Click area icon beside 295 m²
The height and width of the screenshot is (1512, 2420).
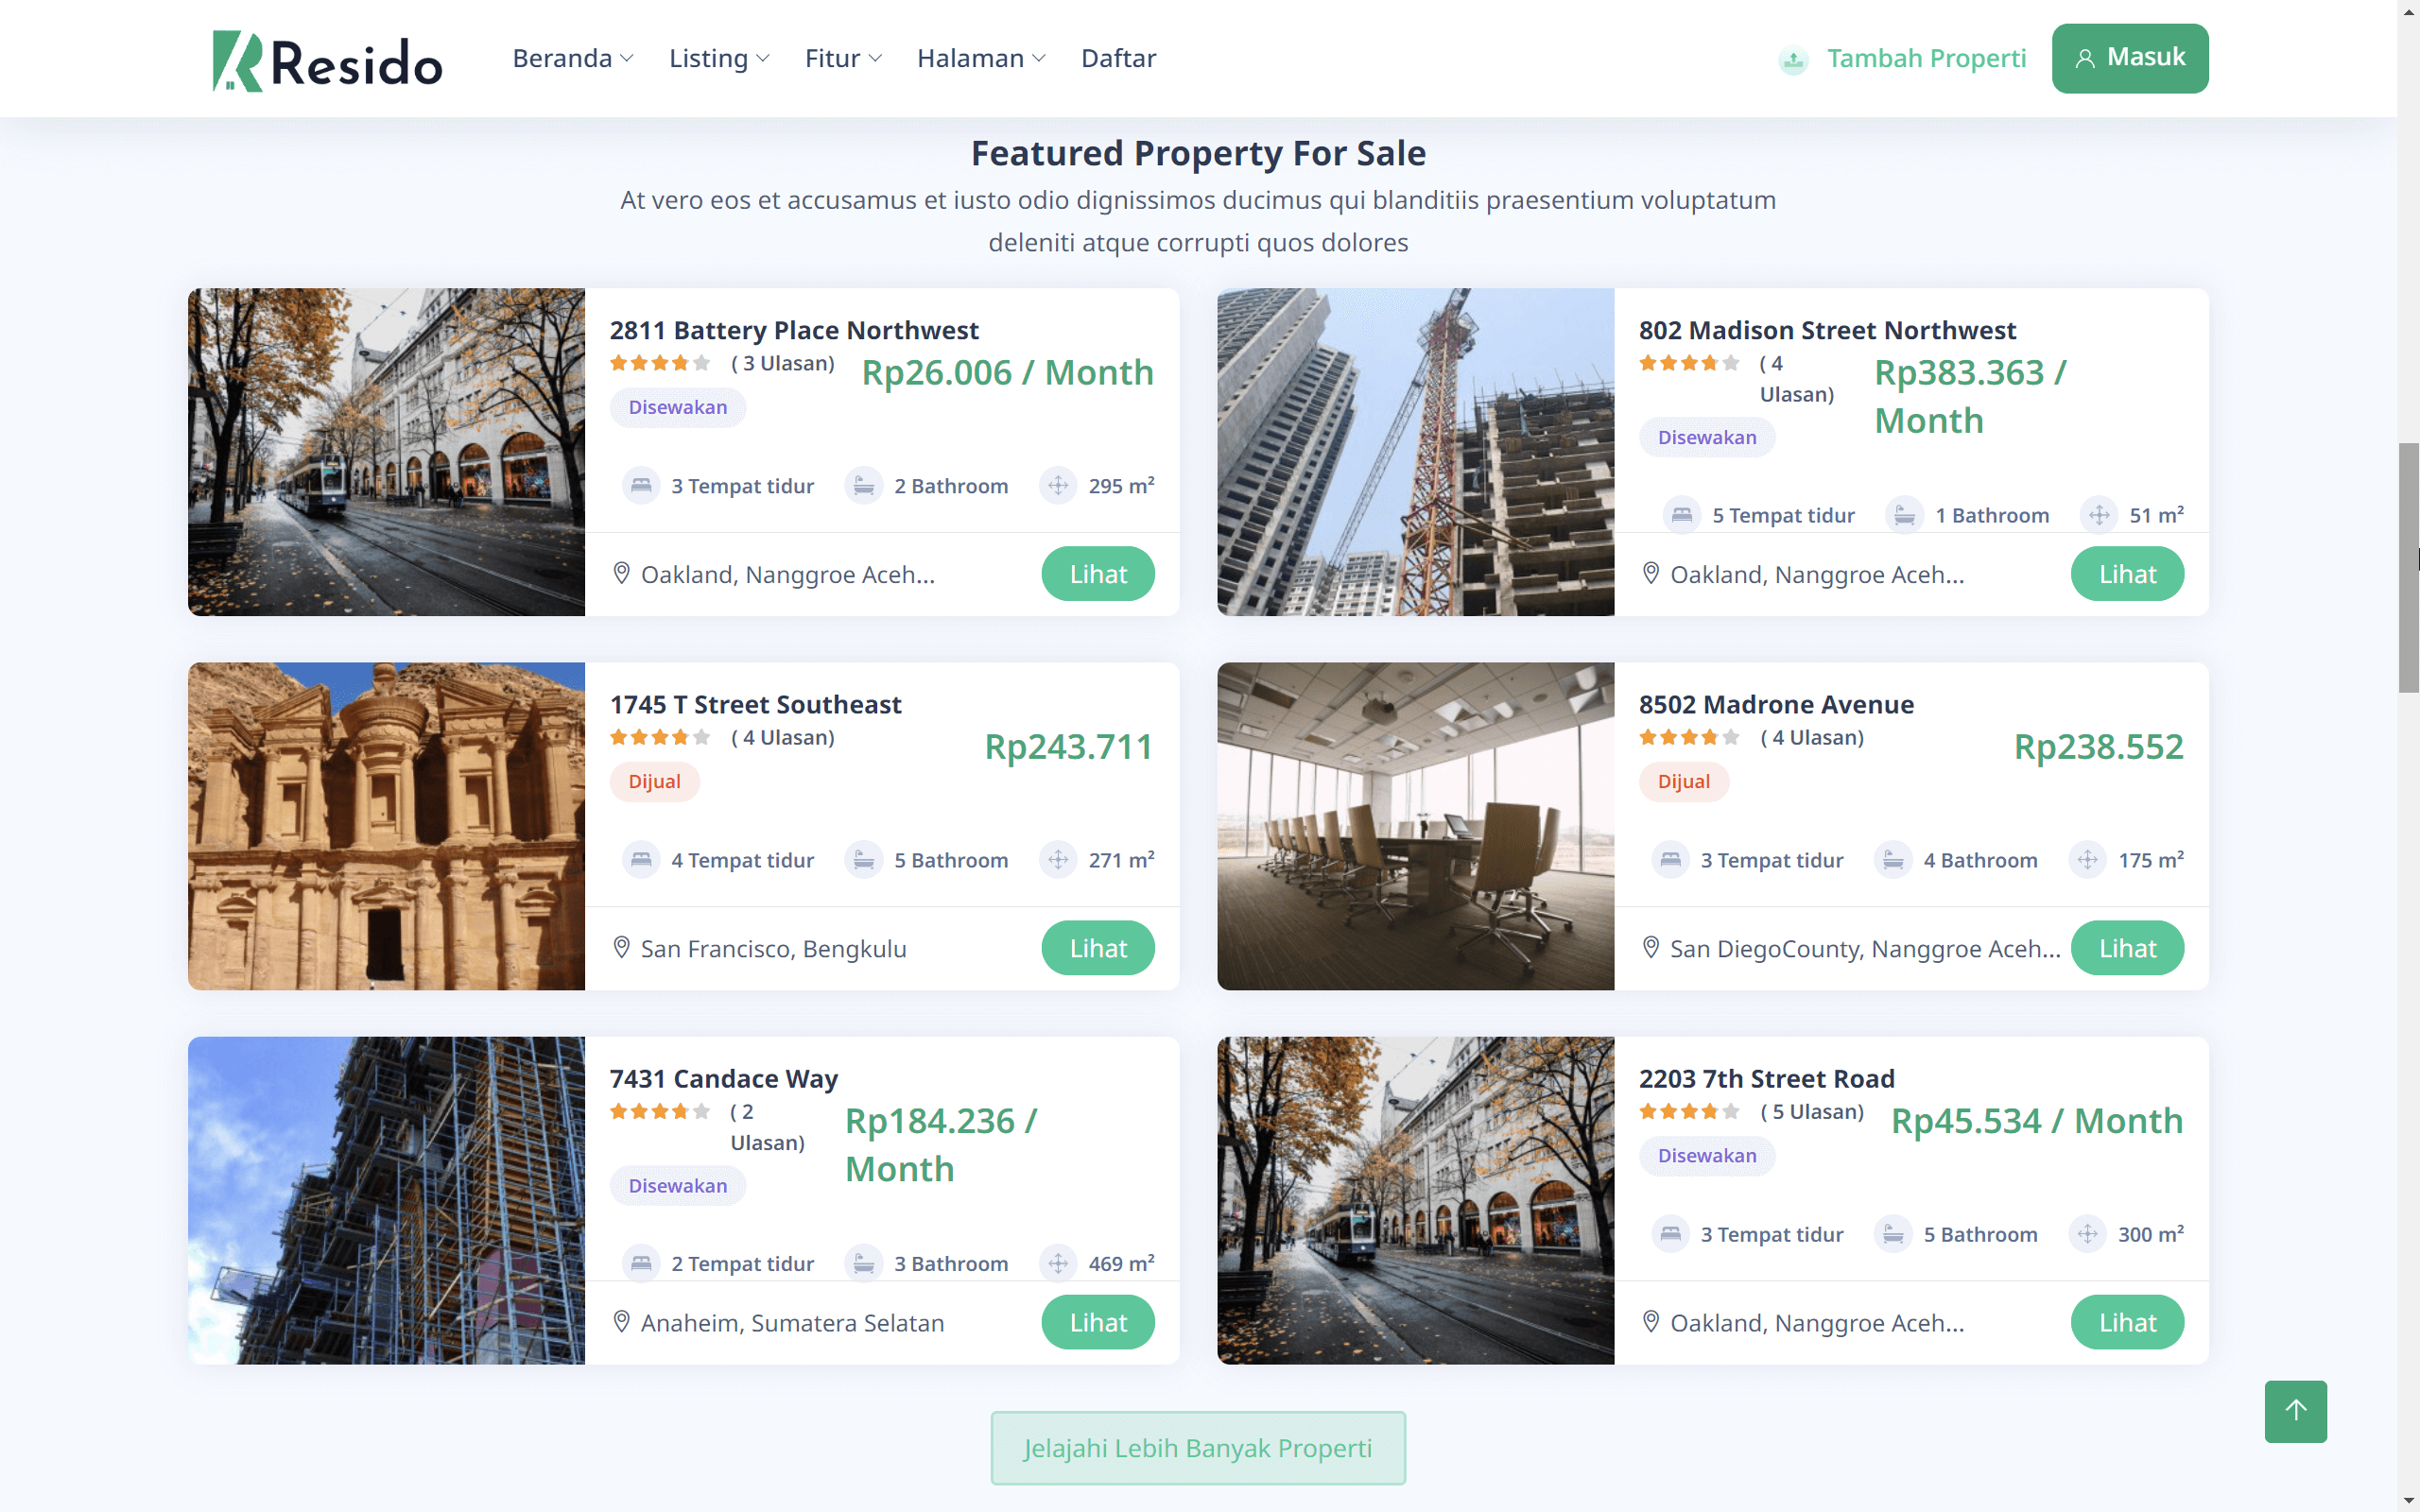click(x=1058, y=486)
